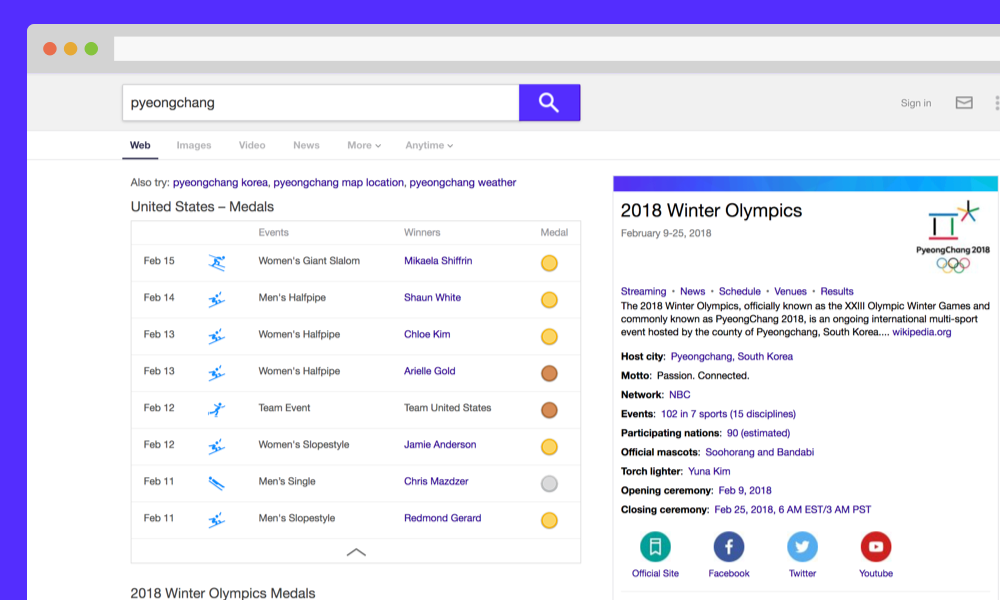The height and width of the screenshot is (600, 1000).
Task: Open the News link in Olympics panel
Action: pyautogui.click(x=693, y=291)
